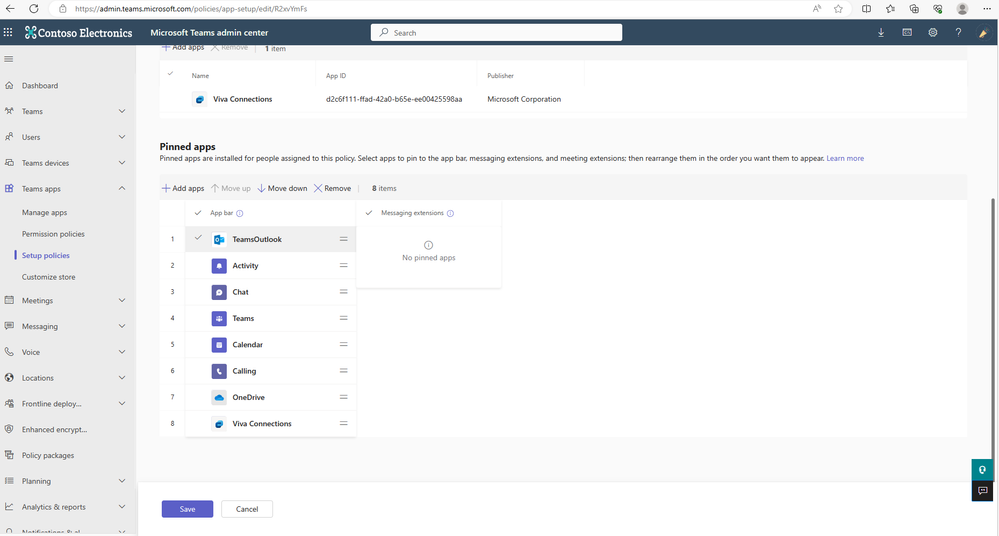
Task: Open the teal help assistant icon
Action: [x=982, y=470]
